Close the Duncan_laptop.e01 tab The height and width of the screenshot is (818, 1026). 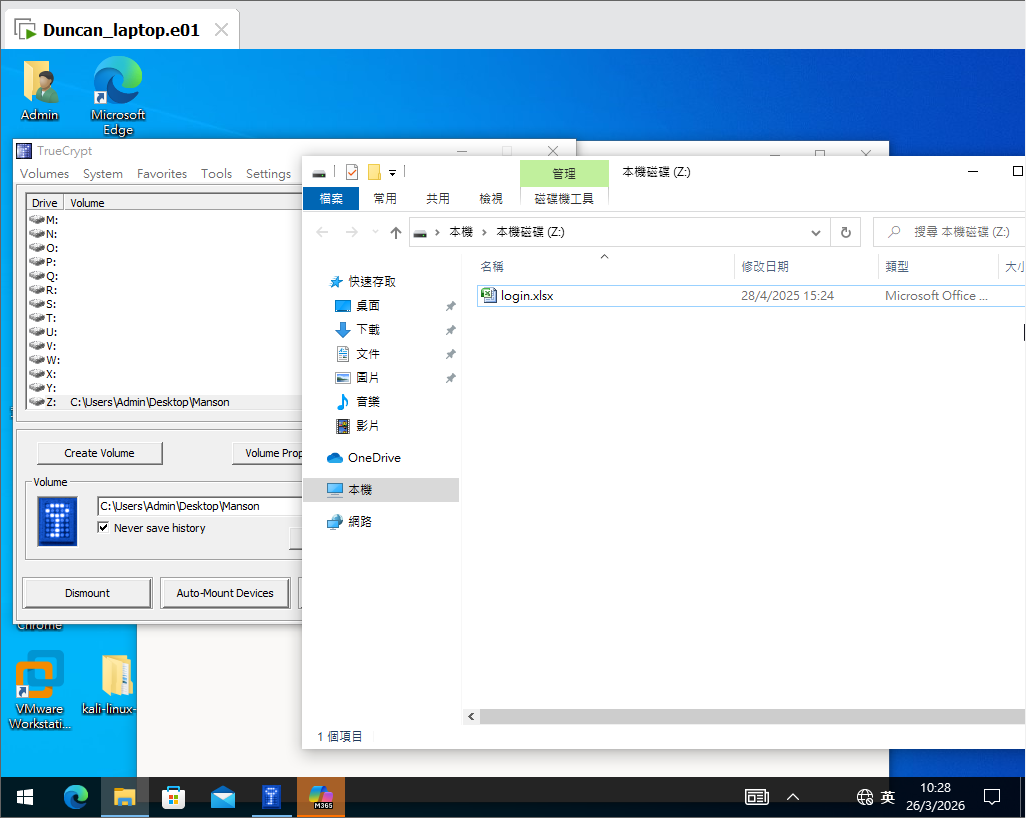pyautogui.click(x=222, y=30)
